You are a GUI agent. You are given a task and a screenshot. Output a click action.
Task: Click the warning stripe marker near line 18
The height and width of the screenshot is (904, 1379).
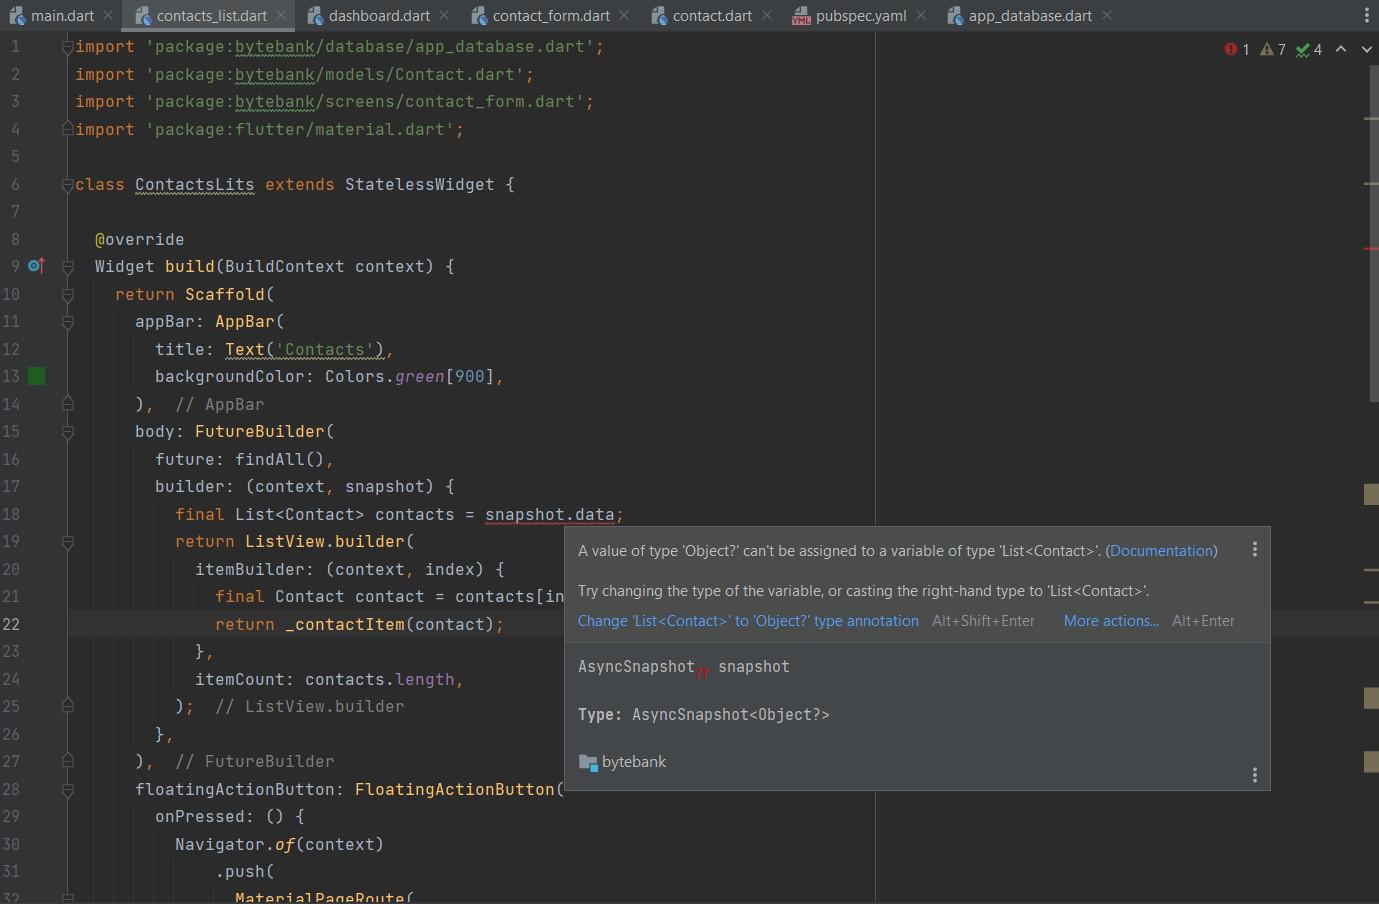[1371, 494]
